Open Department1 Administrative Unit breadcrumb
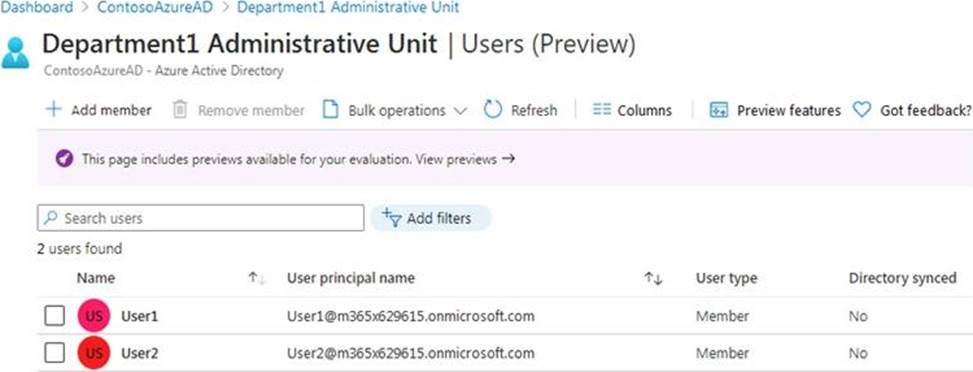The image size is (973, 372). 348,7
